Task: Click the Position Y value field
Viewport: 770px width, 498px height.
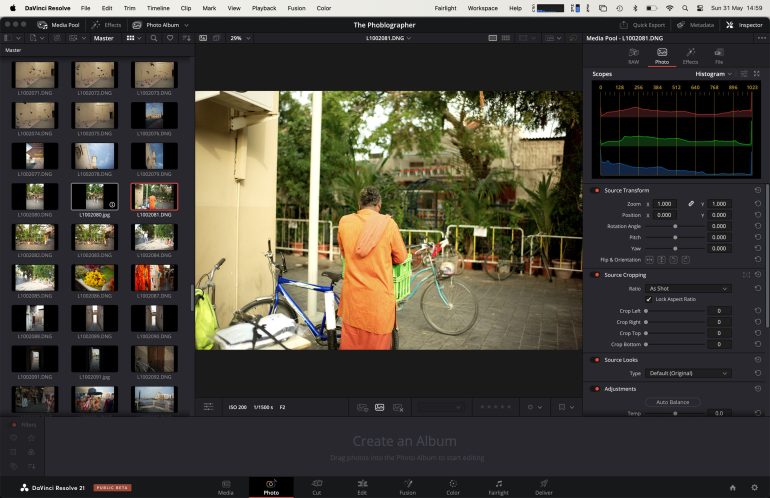Action: (719, 215)
